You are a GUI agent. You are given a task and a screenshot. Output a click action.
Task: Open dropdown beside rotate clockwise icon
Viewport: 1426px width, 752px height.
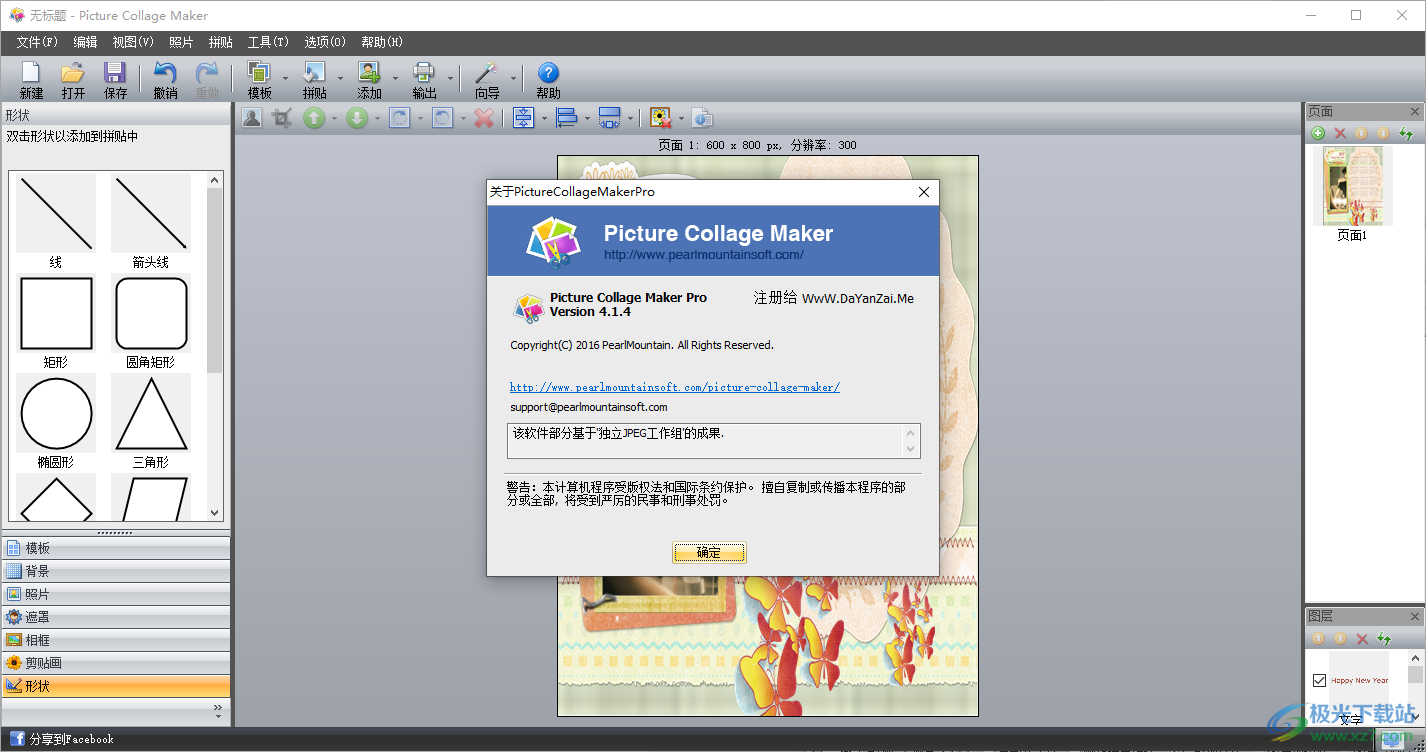pos(419,119)
